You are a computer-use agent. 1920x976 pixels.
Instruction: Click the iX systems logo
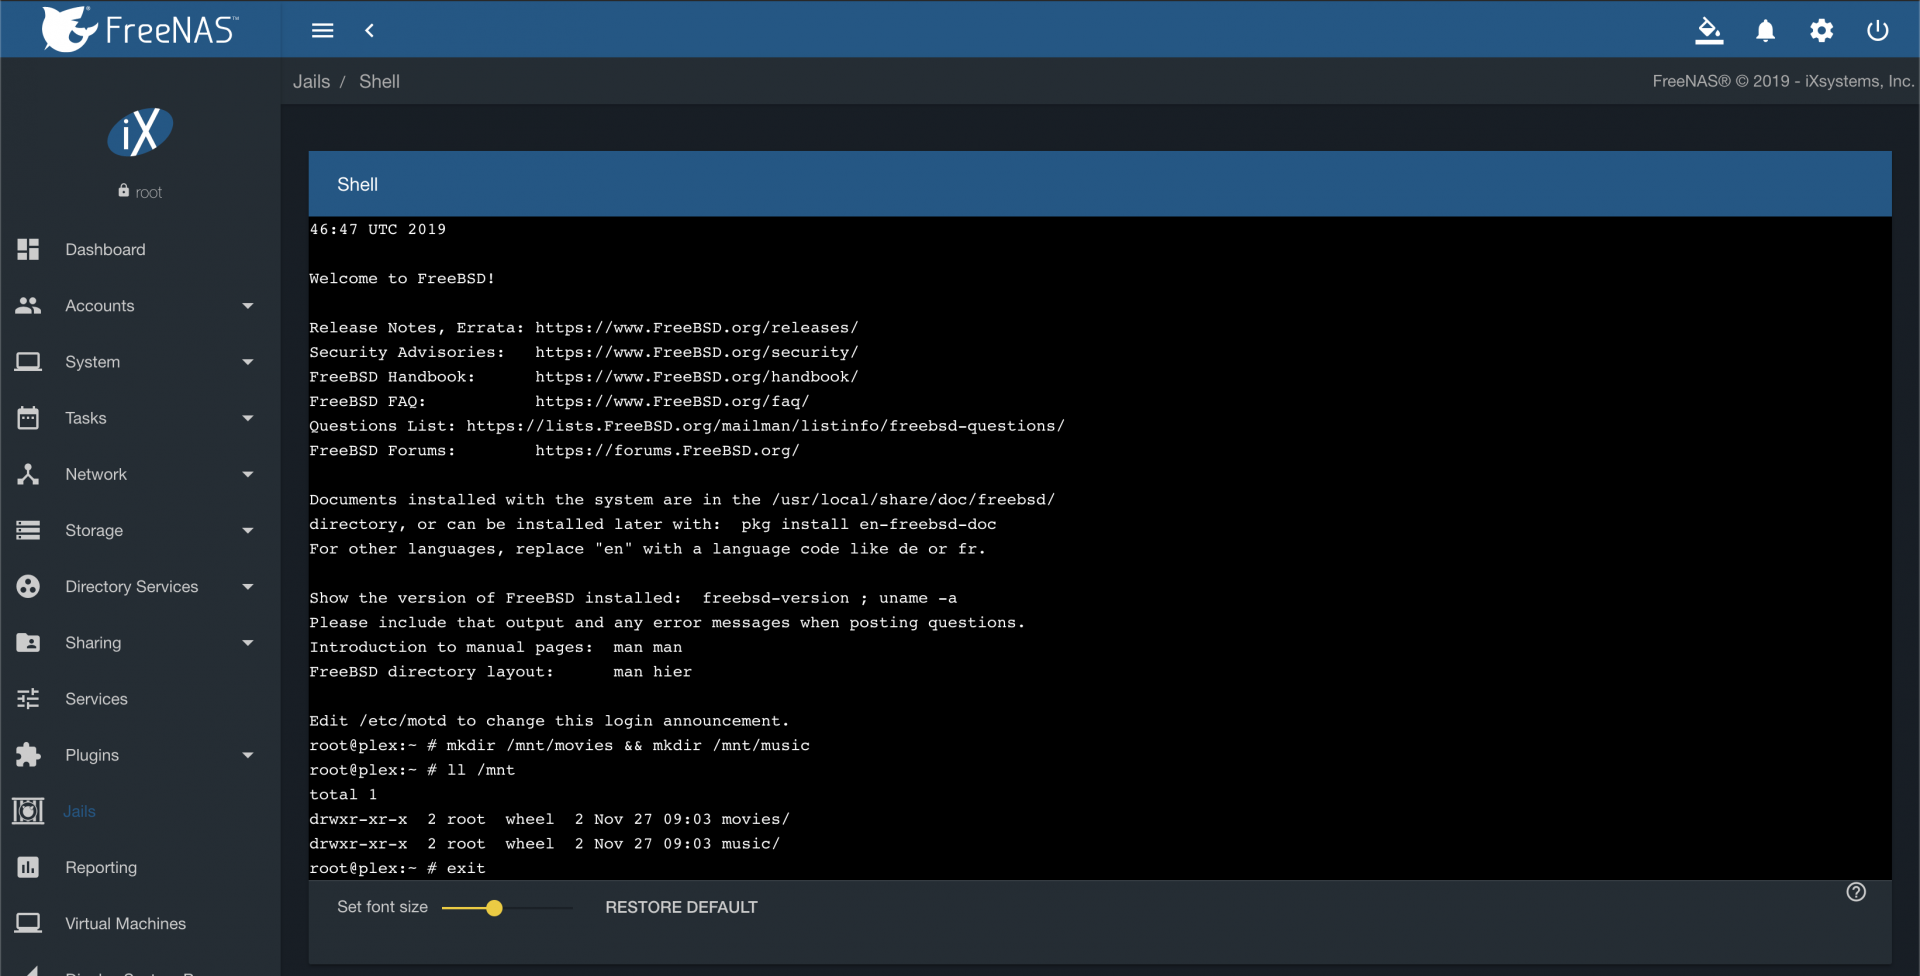[140, 132]
